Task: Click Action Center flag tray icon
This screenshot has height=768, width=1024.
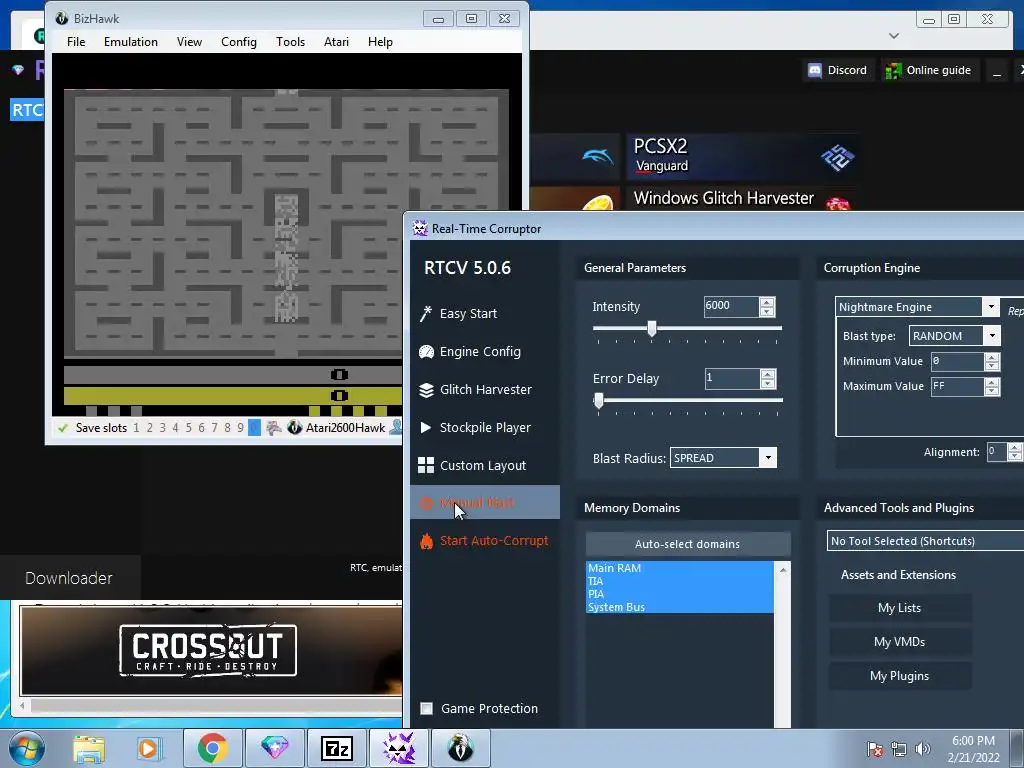Action: pos(874,749)
